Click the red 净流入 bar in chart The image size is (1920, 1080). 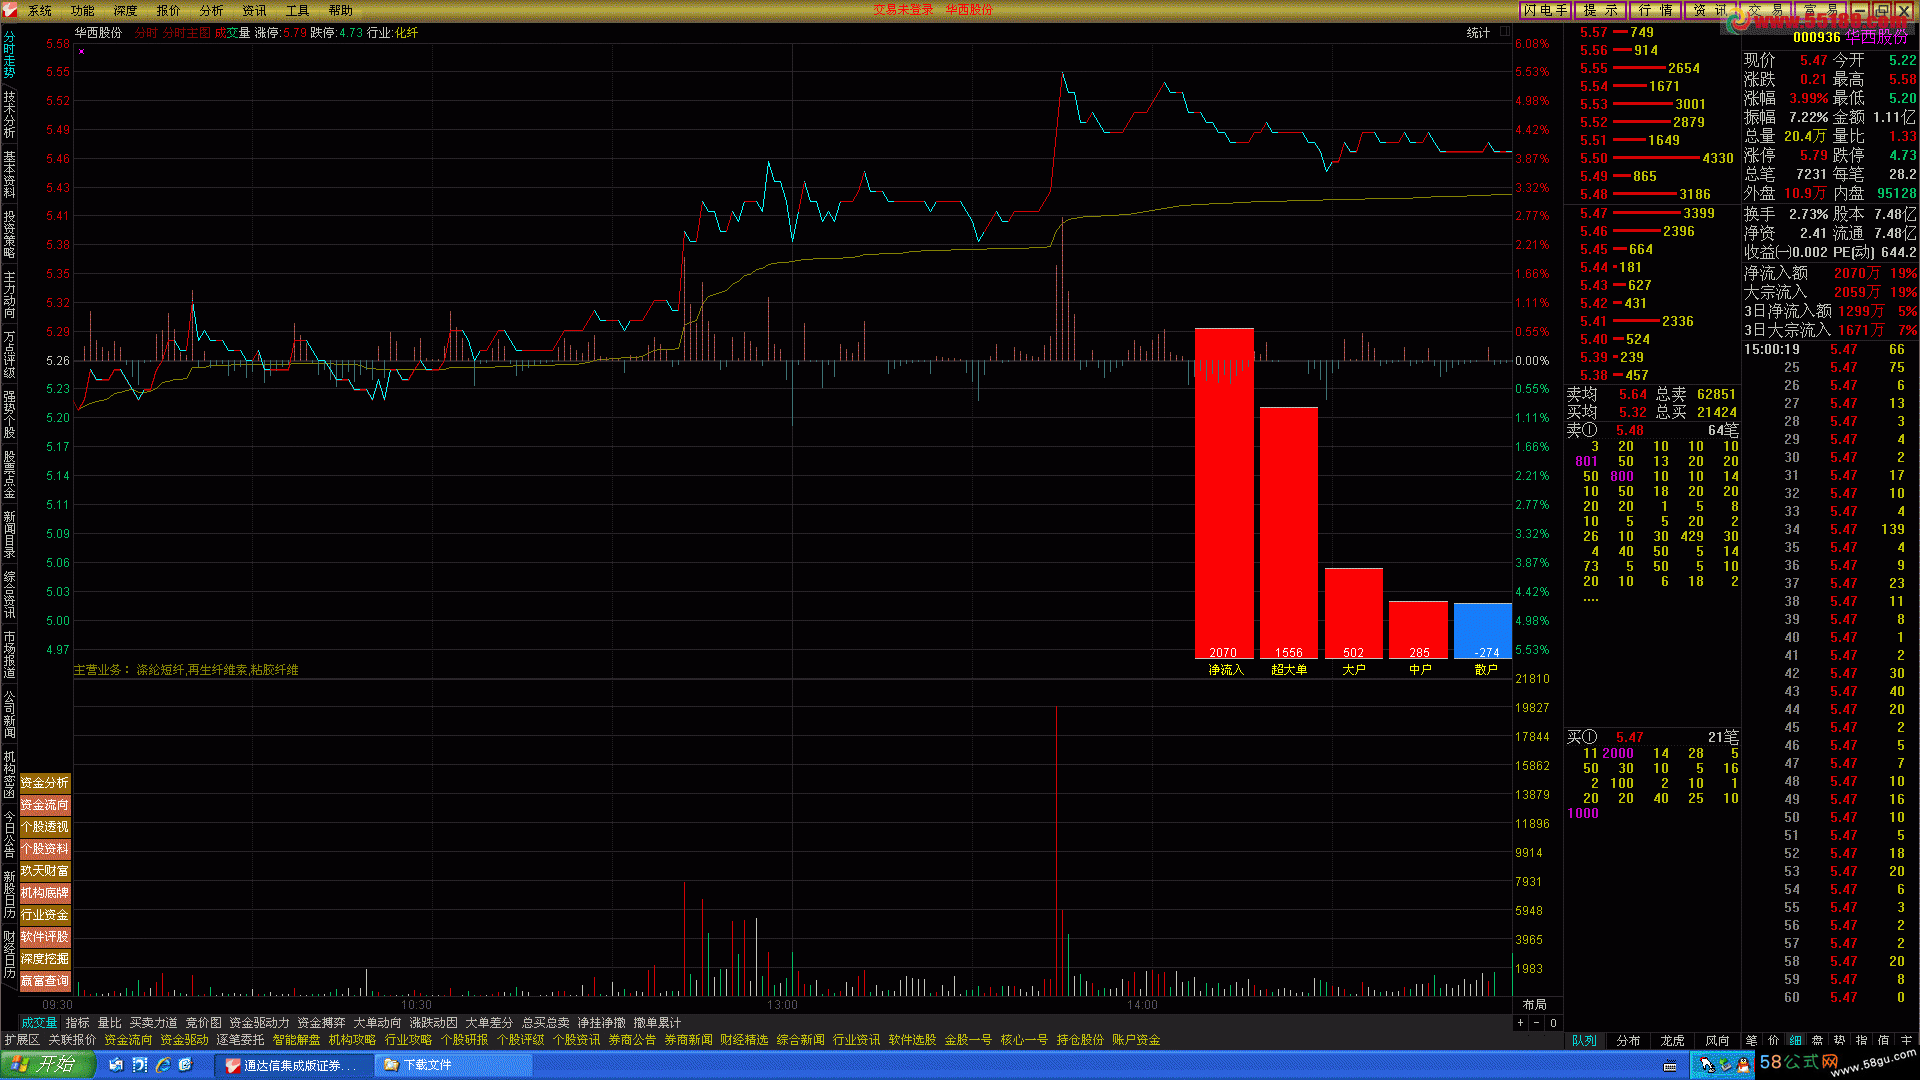1224,493
